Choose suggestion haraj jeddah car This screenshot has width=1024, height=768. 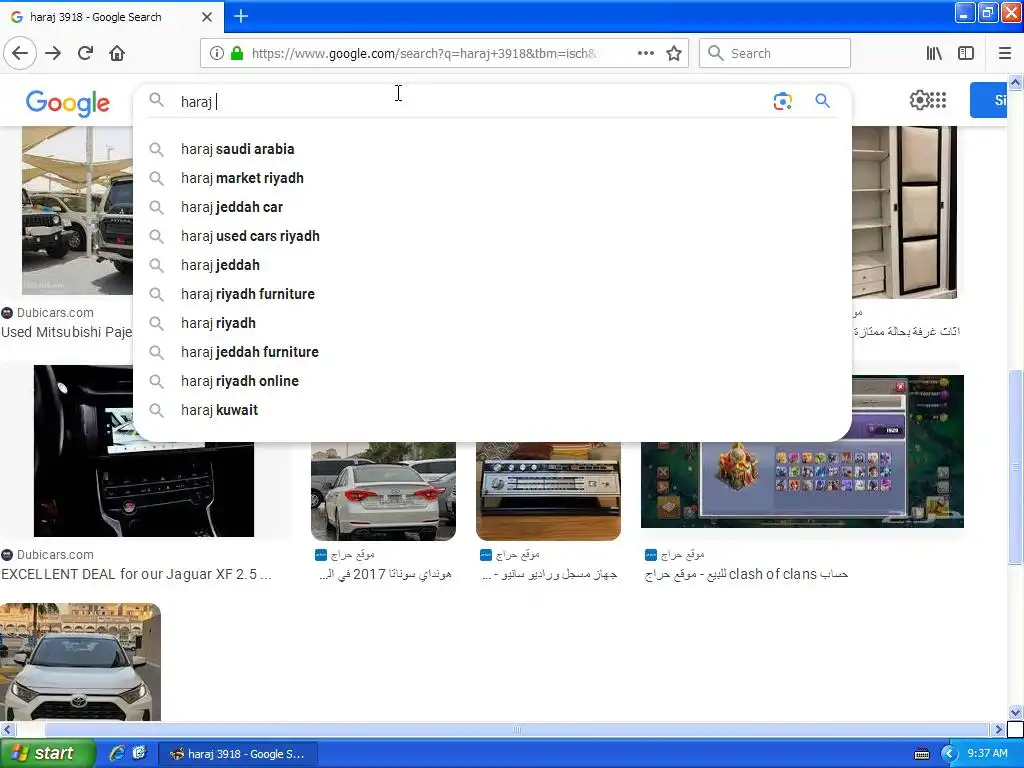[x=492, y=207]
